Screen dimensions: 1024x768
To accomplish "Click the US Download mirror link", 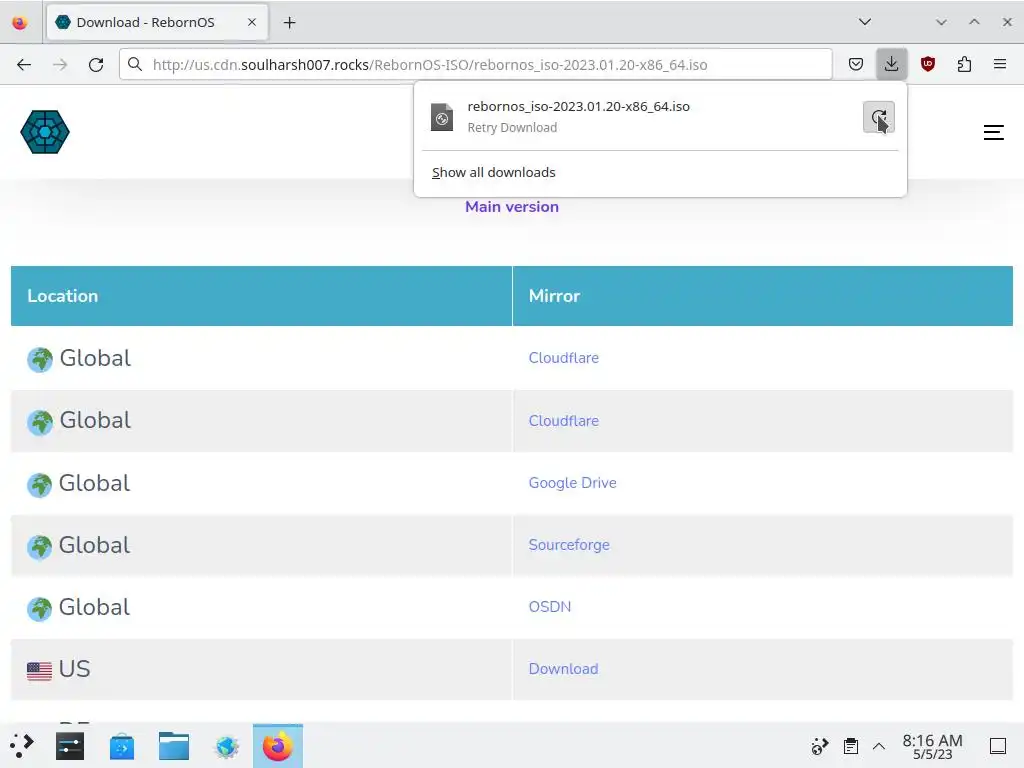I will pos(564,669).
